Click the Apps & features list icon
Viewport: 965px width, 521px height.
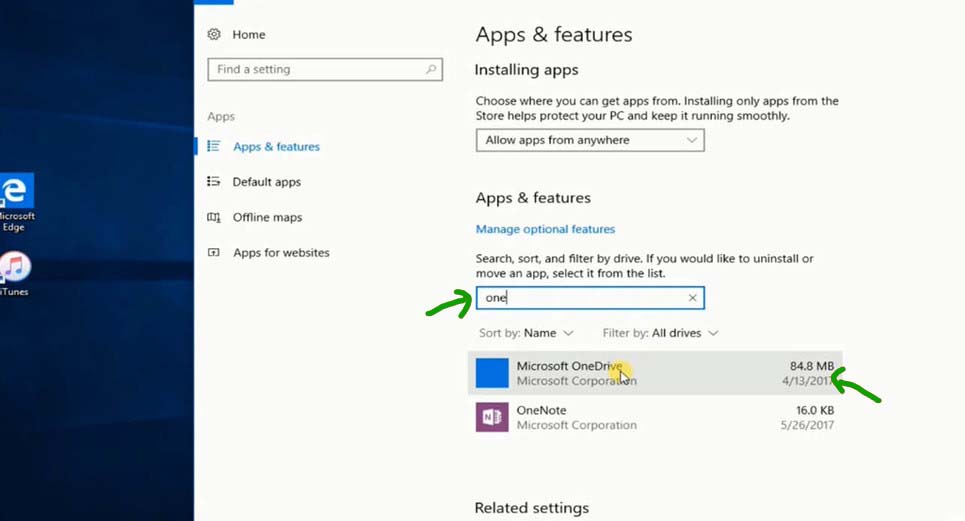click(214, 146)
